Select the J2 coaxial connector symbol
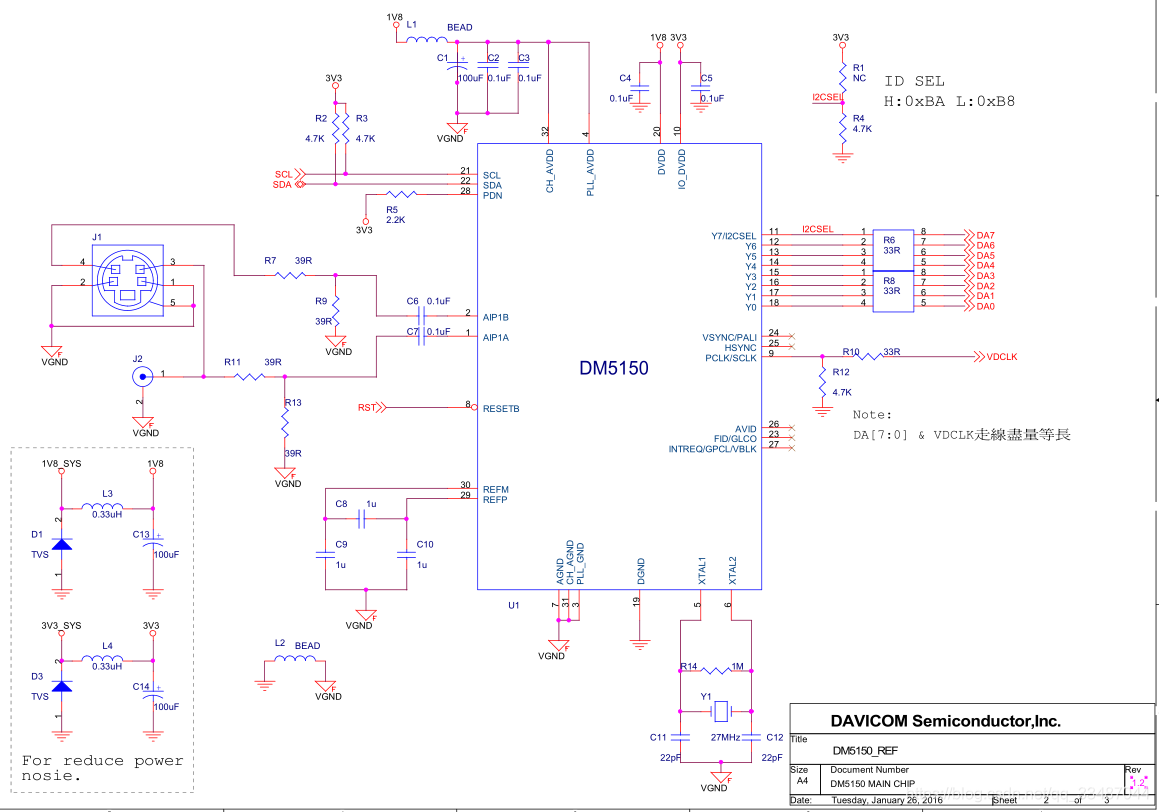This screenshot has width=1159, height=812. click(x=142, y=377)
